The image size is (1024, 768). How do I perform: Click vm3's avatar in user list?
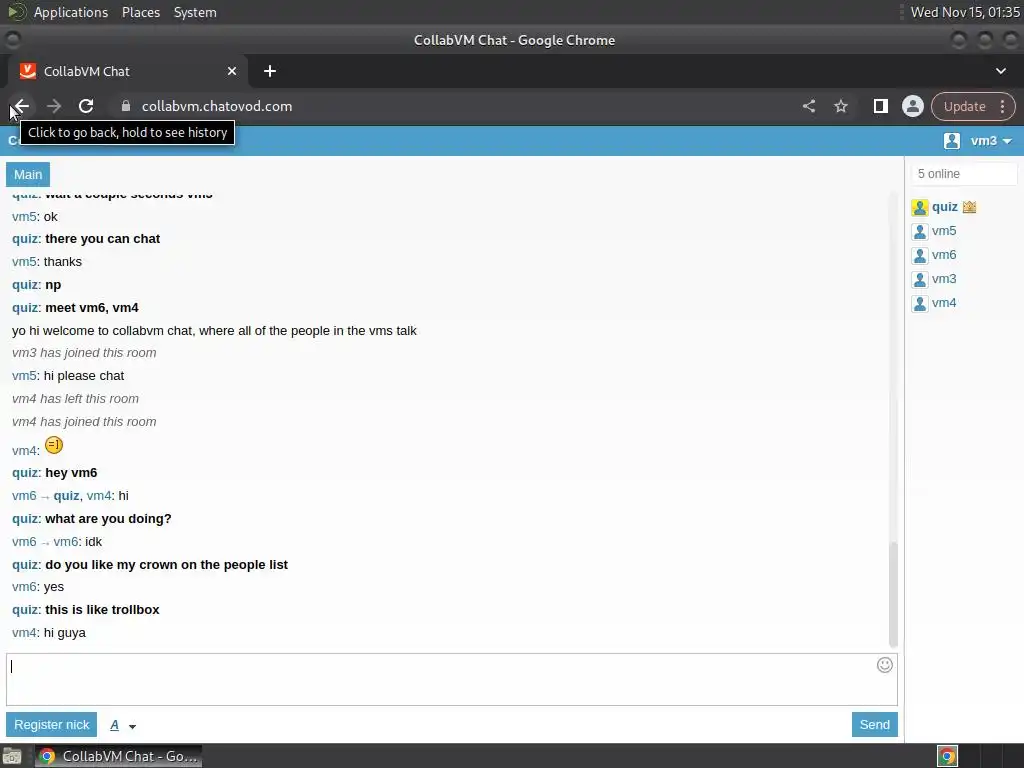[920, 280]
